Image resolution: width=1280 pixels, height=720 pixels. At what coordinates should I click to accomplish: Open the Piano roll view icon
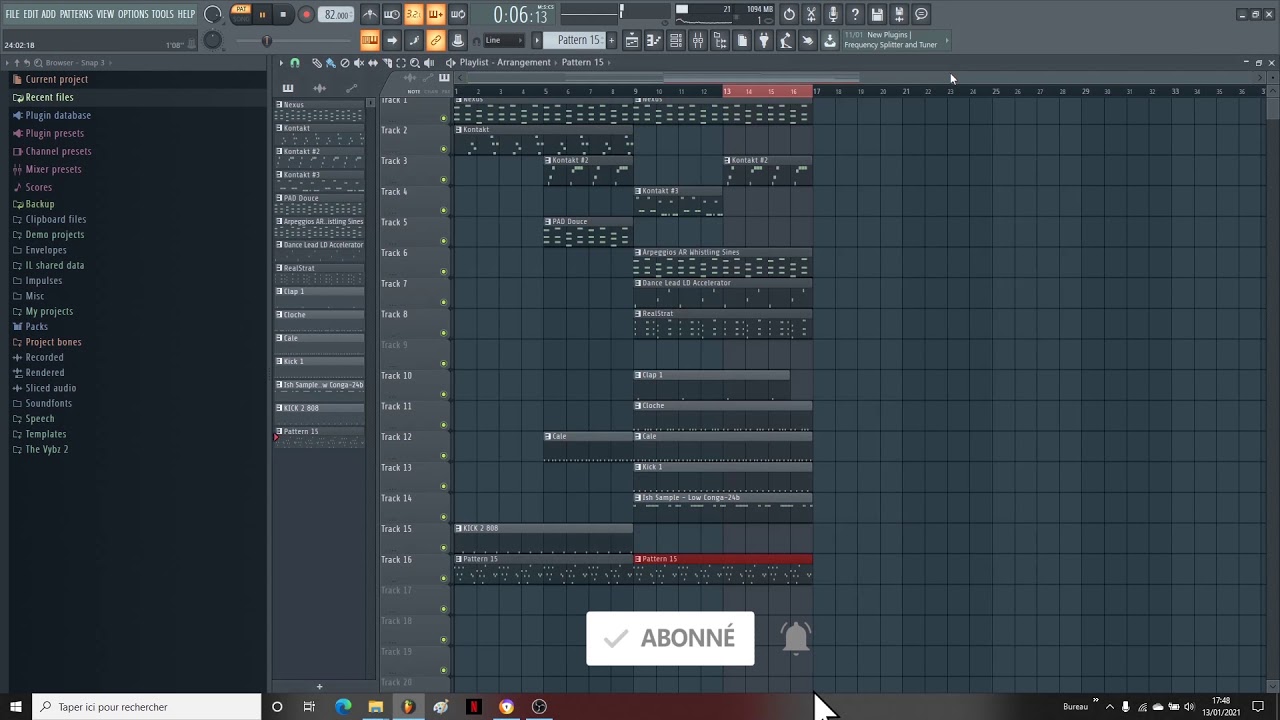pyautogui.click(x=654, y=40)
